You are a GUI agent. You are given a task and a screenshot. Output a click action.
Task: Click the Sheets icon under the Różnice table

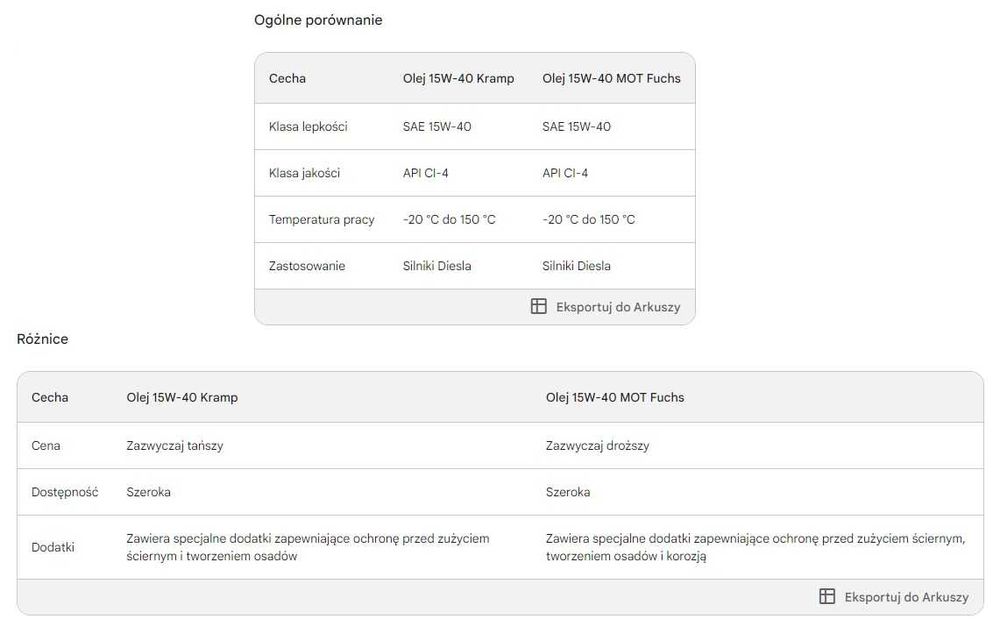[827, 597]
